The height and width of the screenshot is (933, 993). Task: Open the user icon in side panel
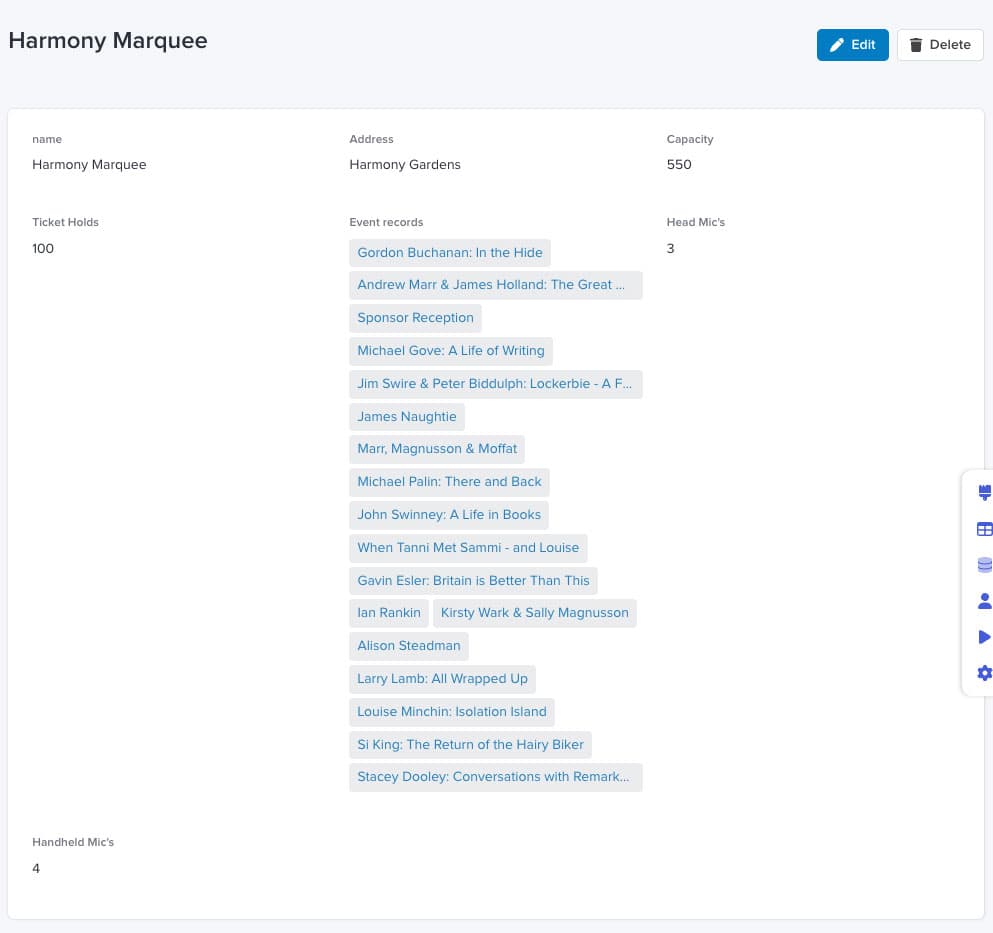coord(984,600)
